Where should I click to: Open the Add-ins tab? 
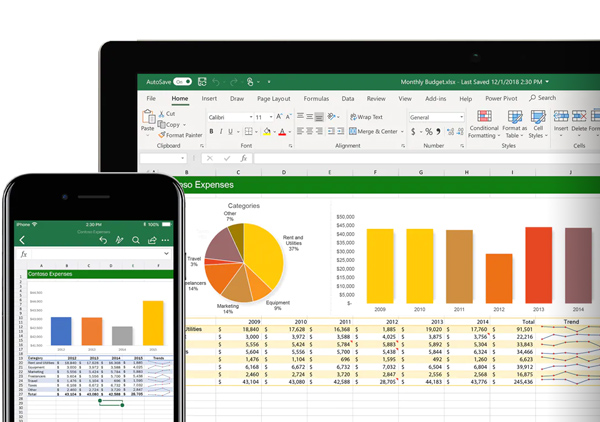pos(435,99)
